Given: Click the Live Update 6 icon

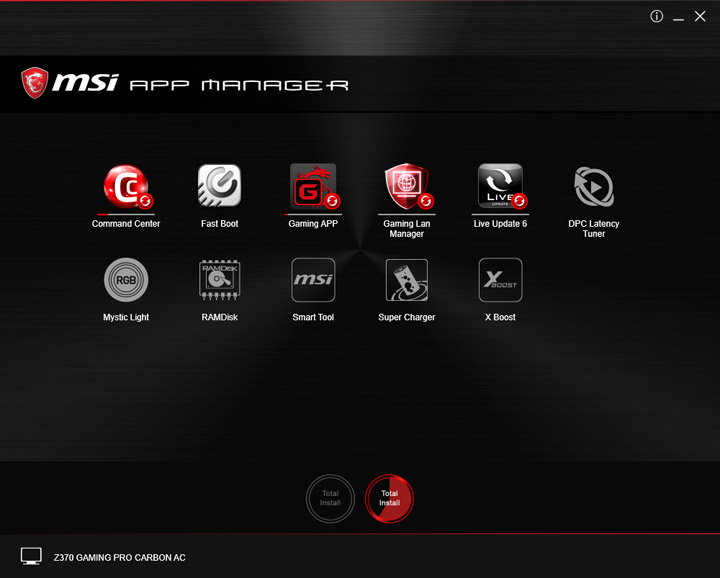Looking at the screenshot, I should point(500,185).
